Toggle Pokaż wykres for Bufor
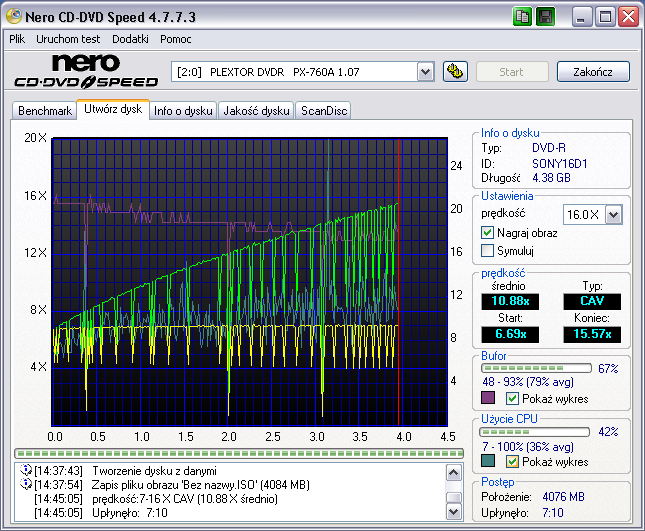Screen dimensions: 645x531 point(512,399)
